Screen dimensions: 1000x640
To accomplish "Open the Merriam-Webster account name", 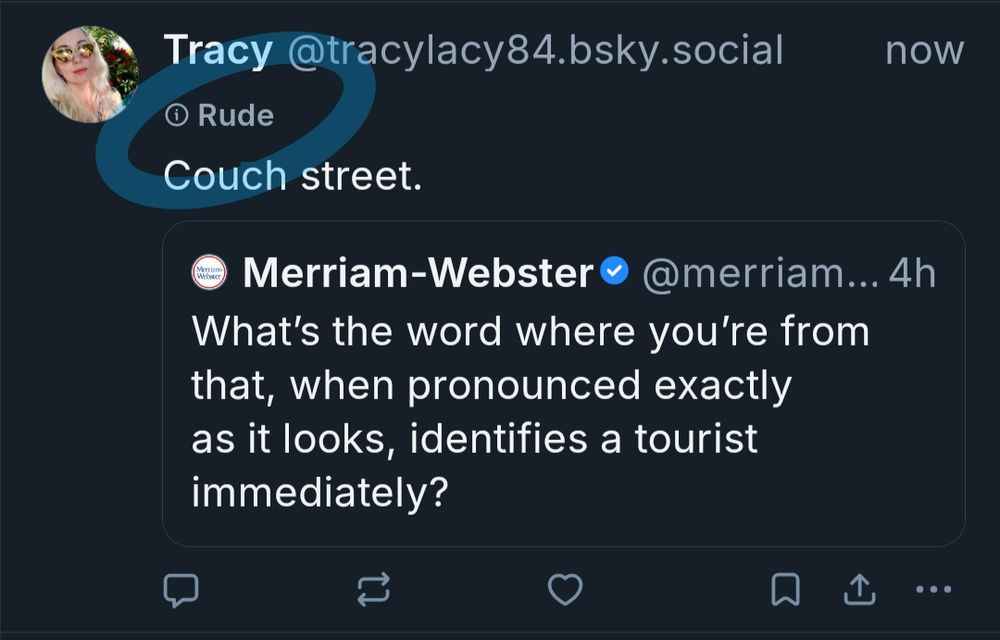I will coord(418,273).
